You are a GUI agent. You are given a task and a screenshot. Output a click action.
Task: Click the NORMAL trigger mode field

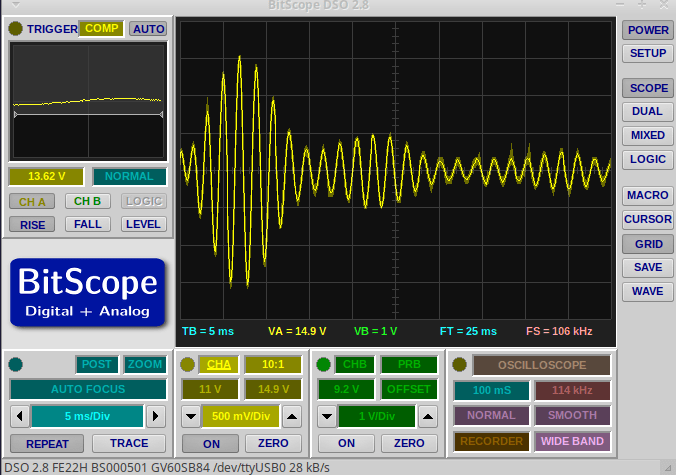click(129, 177)
